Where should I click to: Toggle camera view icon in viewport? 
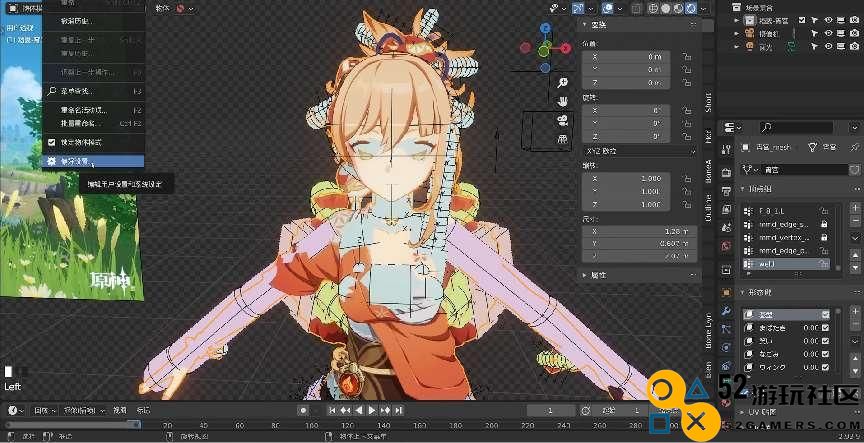[x=563, y=120]
